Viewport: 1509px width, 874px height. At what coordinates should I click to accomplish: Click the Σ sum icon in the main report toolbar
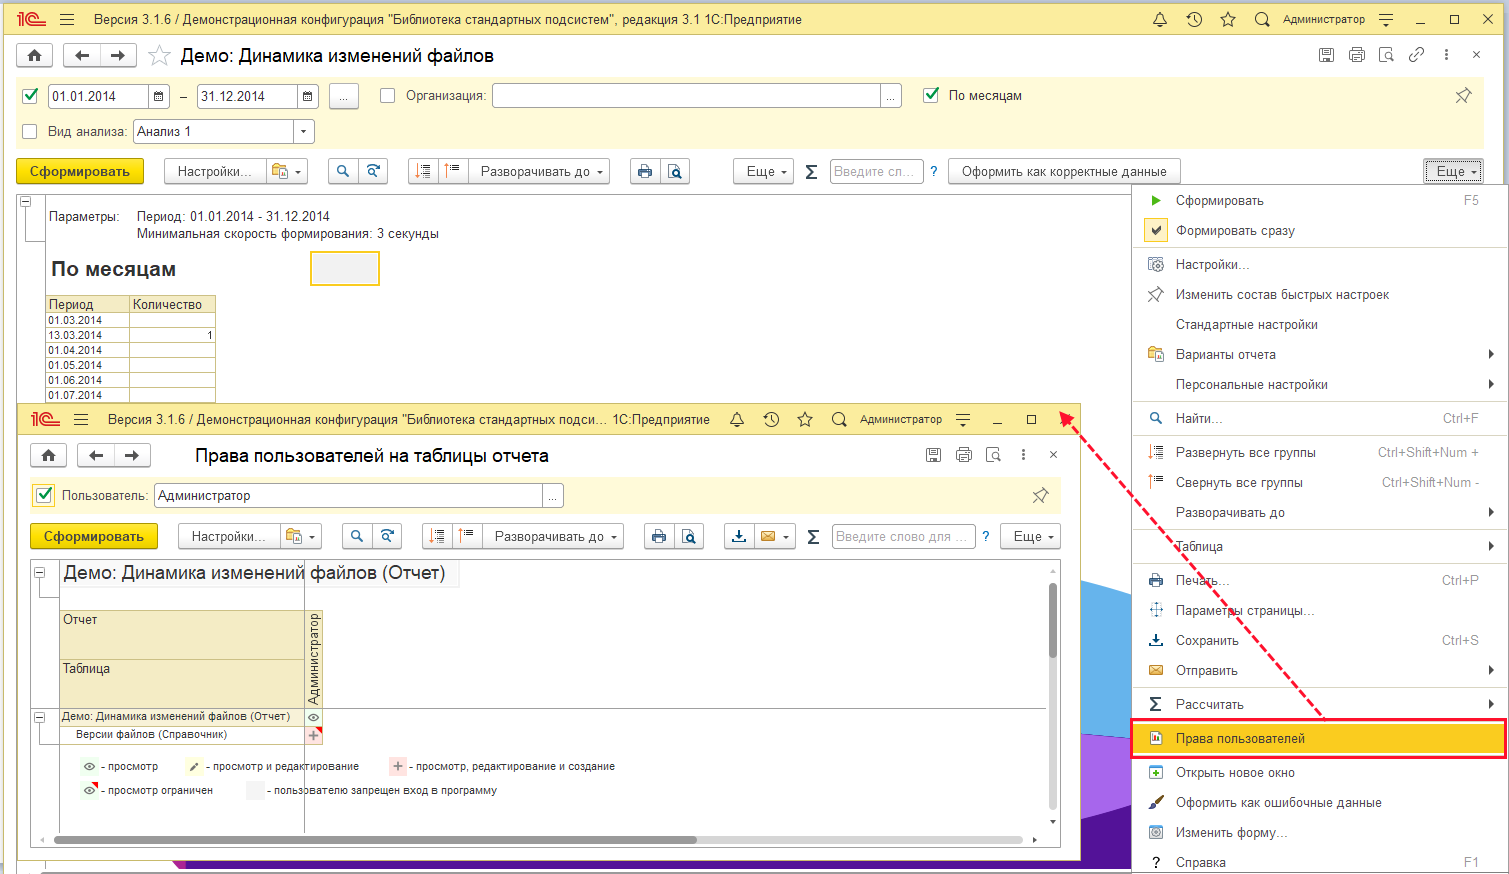tap(811, 172)
